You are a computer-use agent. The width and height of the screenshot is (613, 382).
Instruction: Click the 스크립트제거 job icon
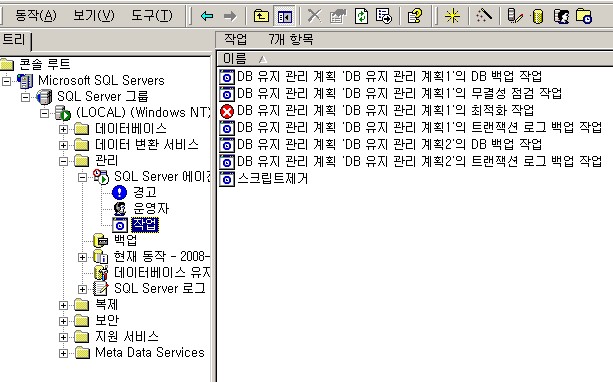[227, 179]
